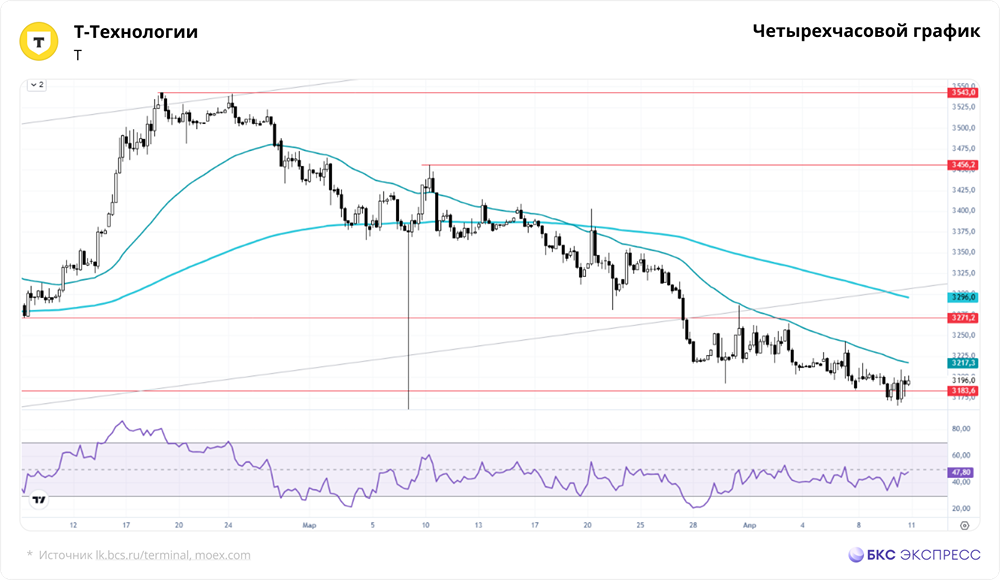Click the Апр month label on time axis

[749, 525]
